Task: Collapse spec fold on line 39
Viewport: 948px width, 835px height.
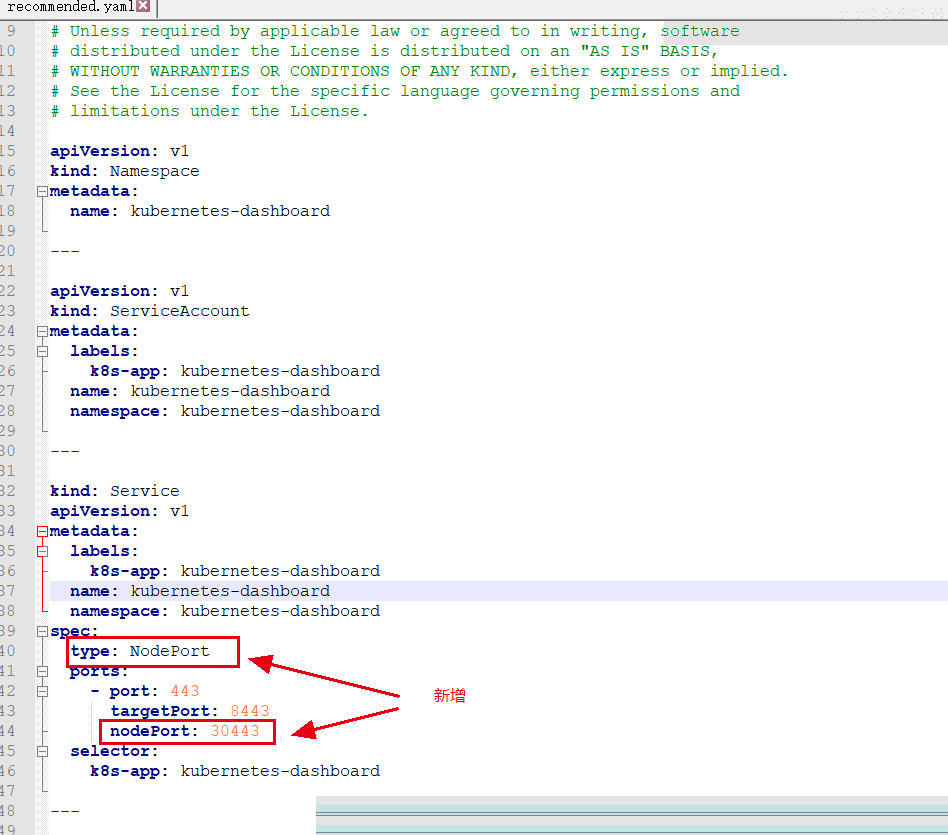Action: tap(42, 632)
